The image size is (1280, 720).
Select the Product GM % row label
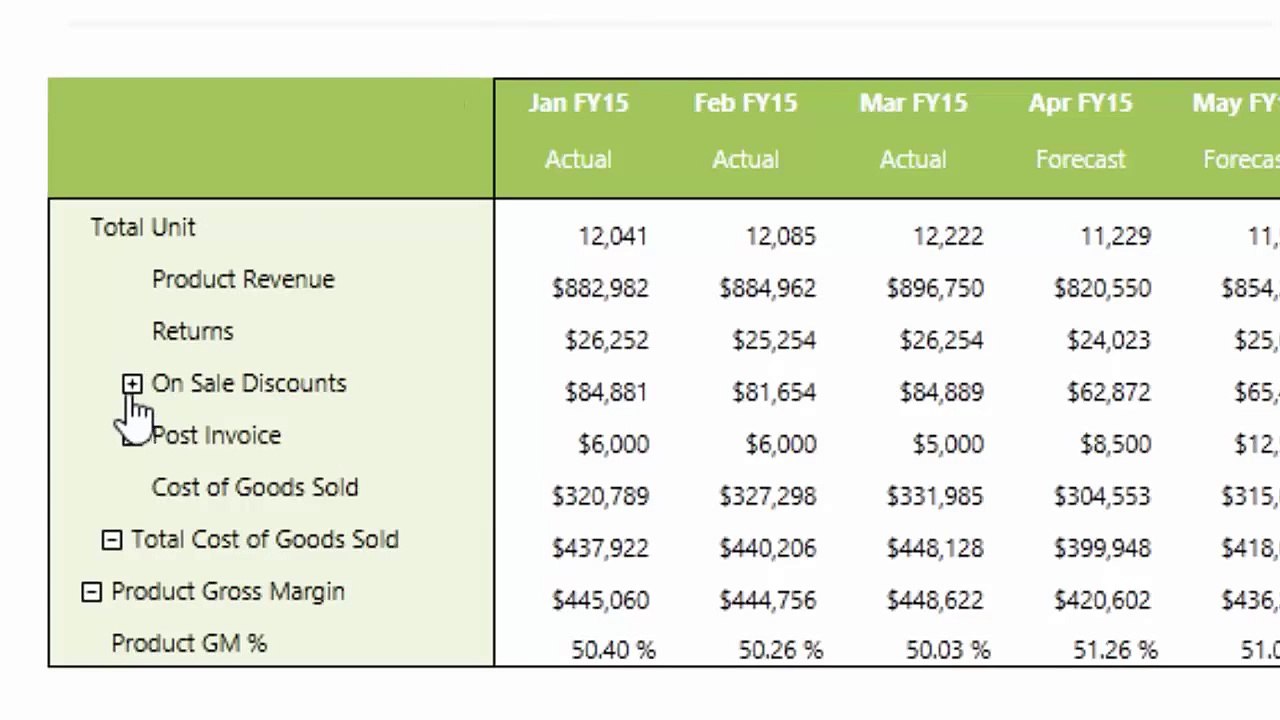[189, 644]
